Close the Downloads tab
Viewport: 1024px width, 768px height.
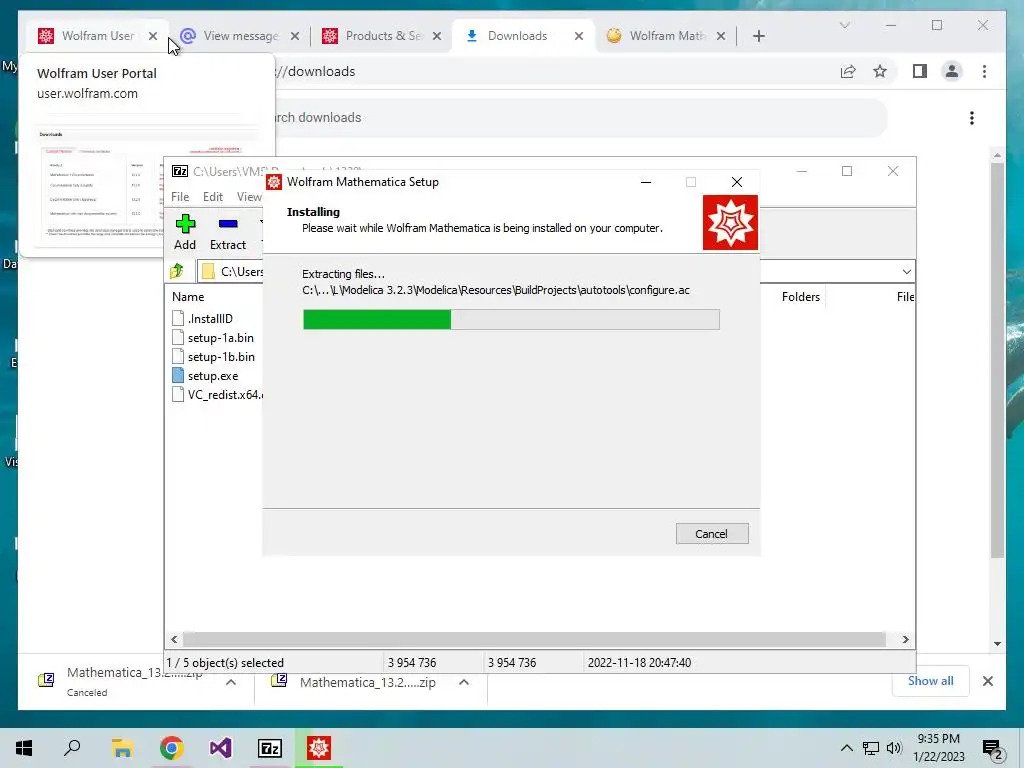[579, 36]
